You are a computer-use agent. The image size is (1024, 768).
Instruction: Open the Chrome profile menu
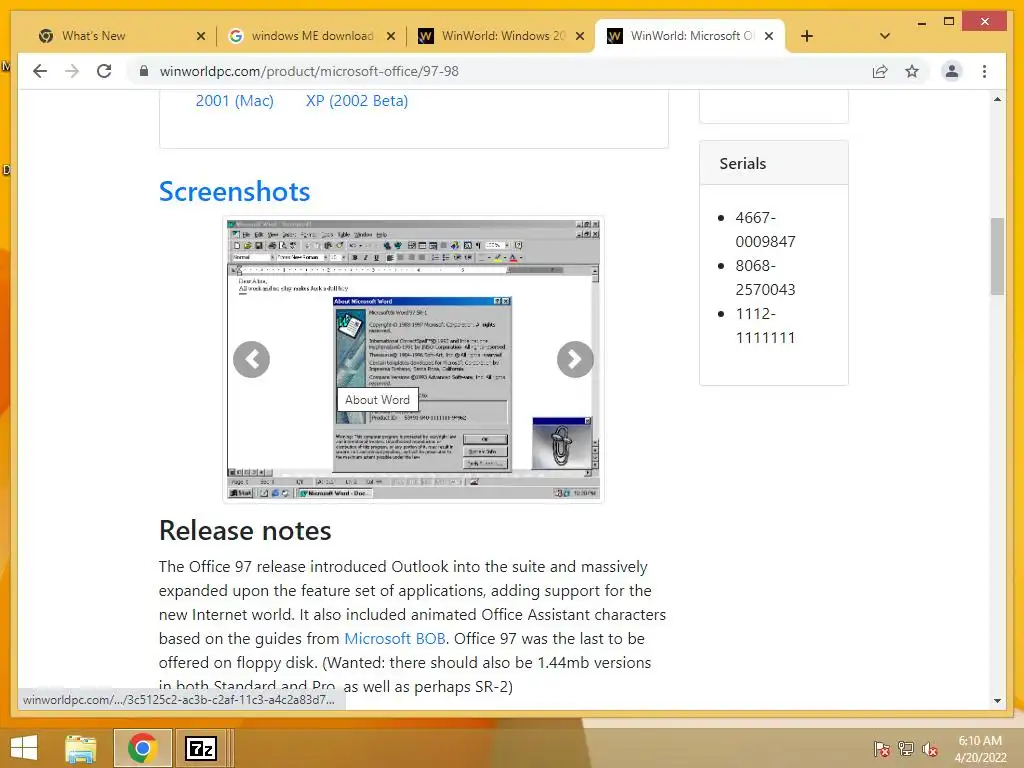tap(952, 71)
